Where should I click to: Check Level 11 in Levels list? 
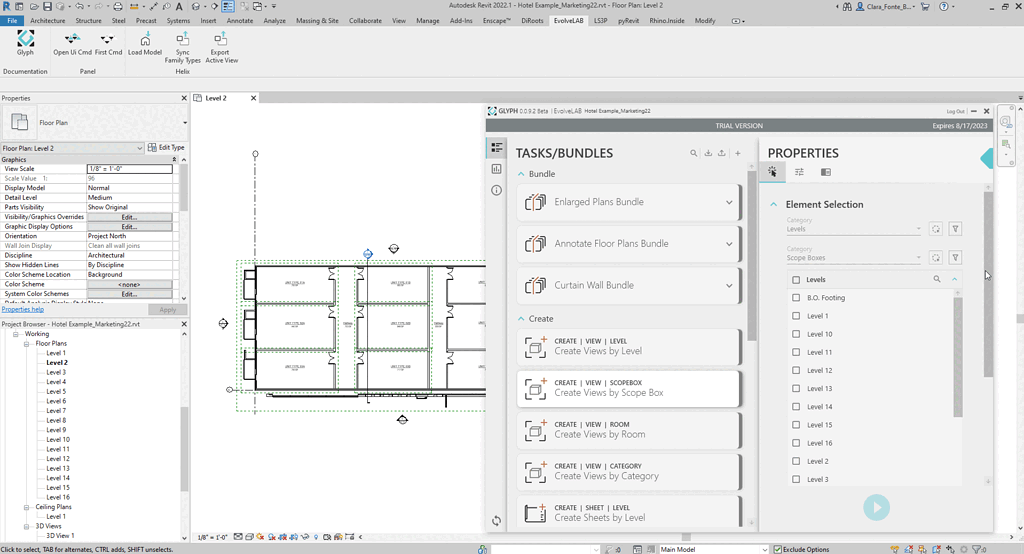pyautogui.click(x=795, y=352)
